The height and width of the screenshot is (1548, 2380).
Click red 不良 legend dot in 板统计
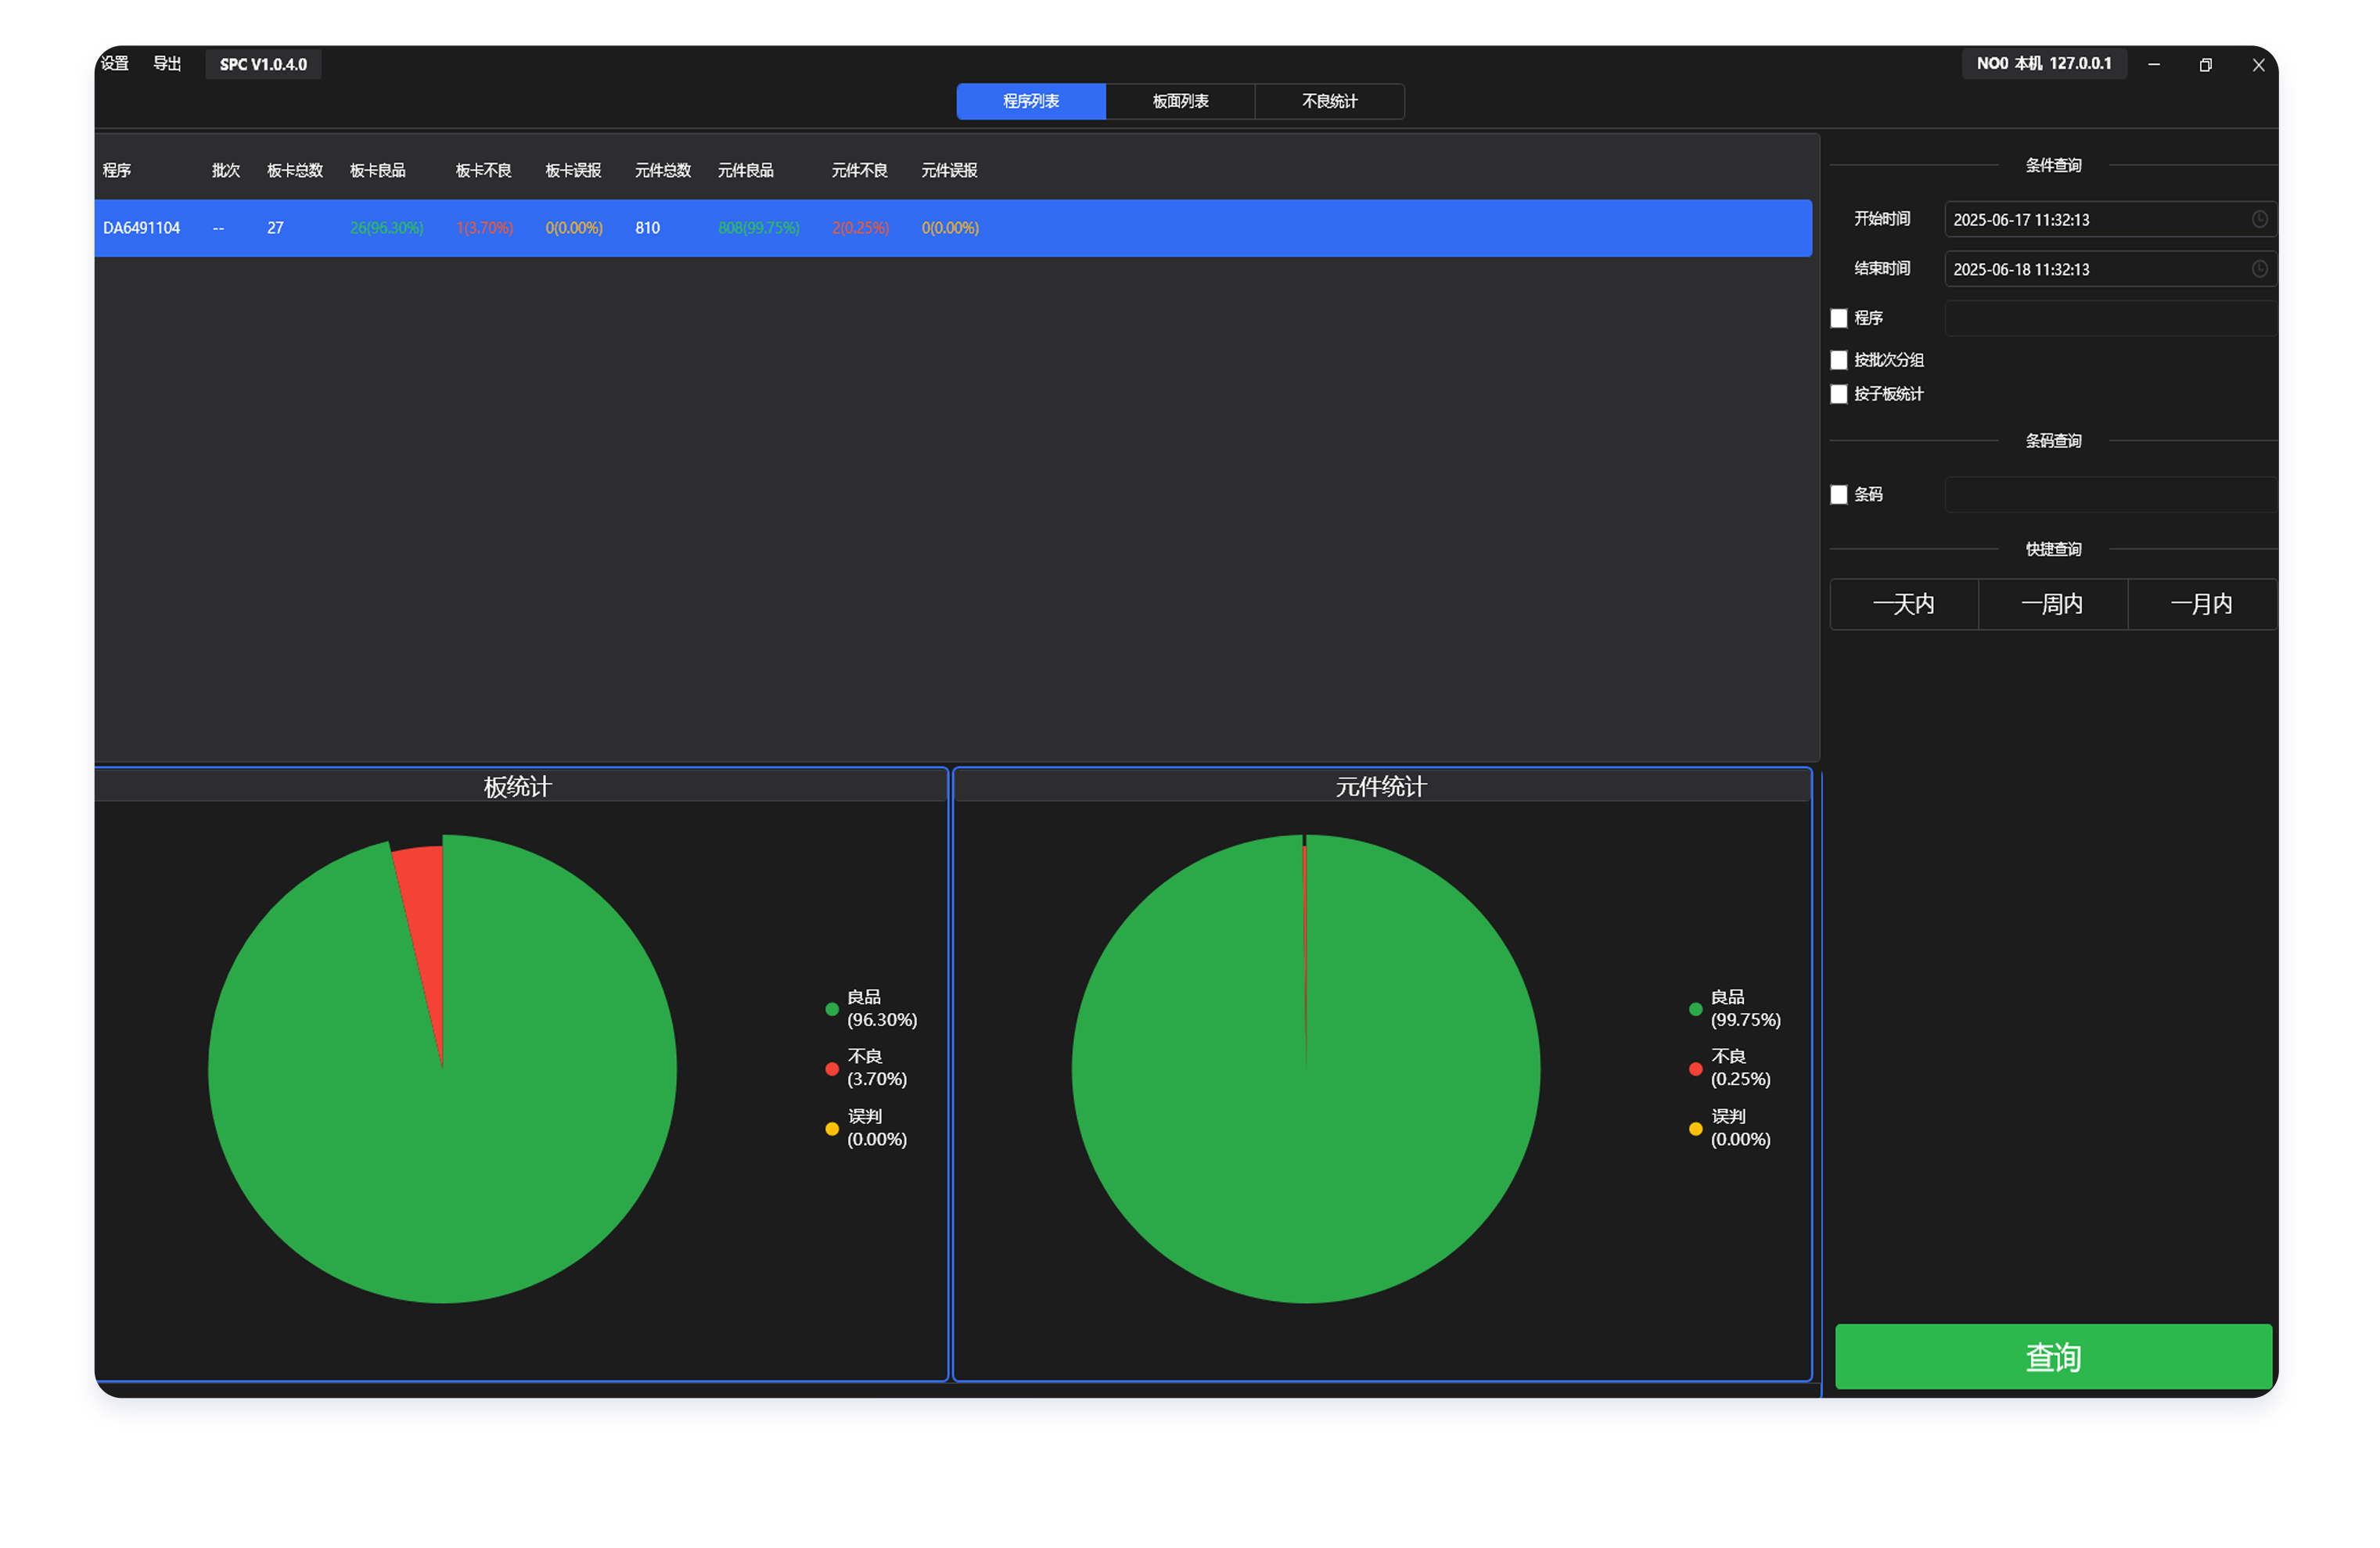pyautogui.click(x=831, y=1068)
